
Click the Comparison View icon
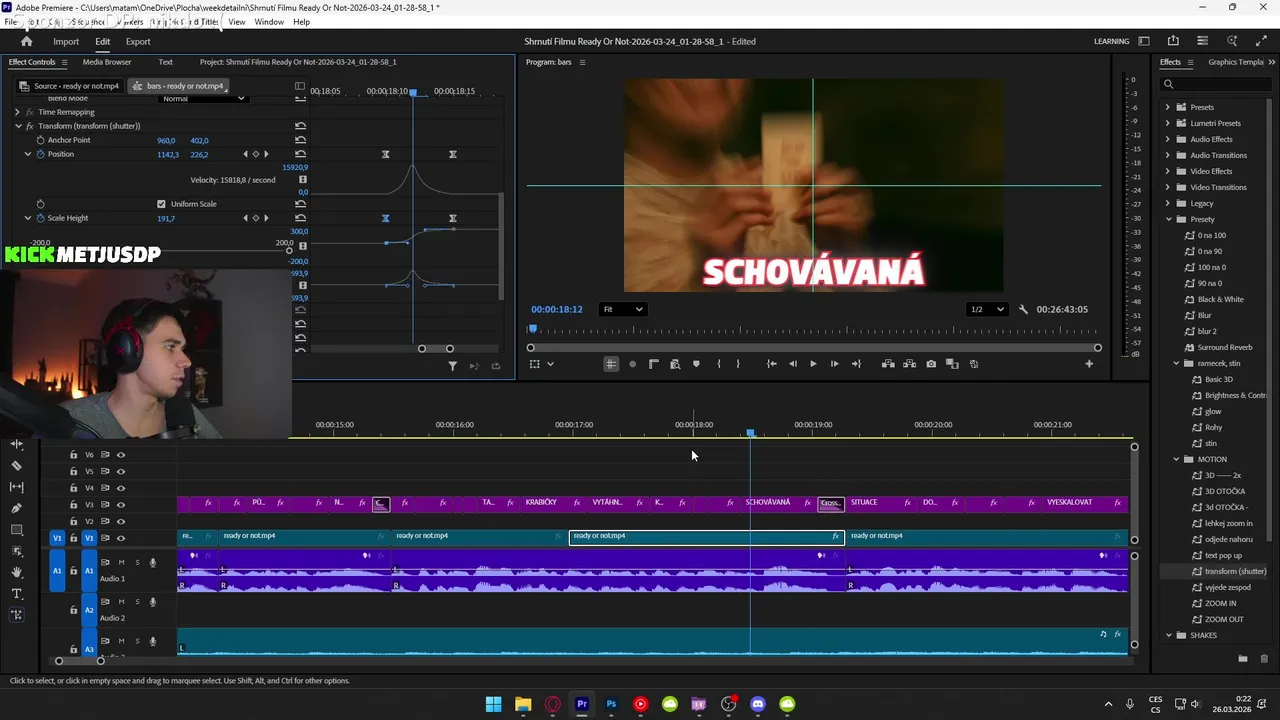pyautogui.click(x=952, y=364)
